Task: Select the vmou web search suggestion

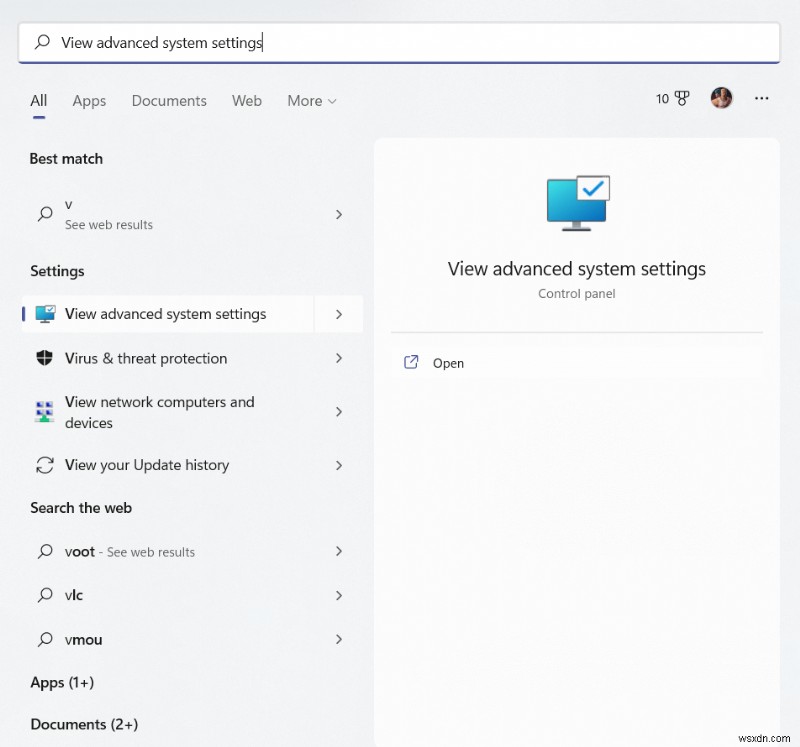Action: point(84,639)
